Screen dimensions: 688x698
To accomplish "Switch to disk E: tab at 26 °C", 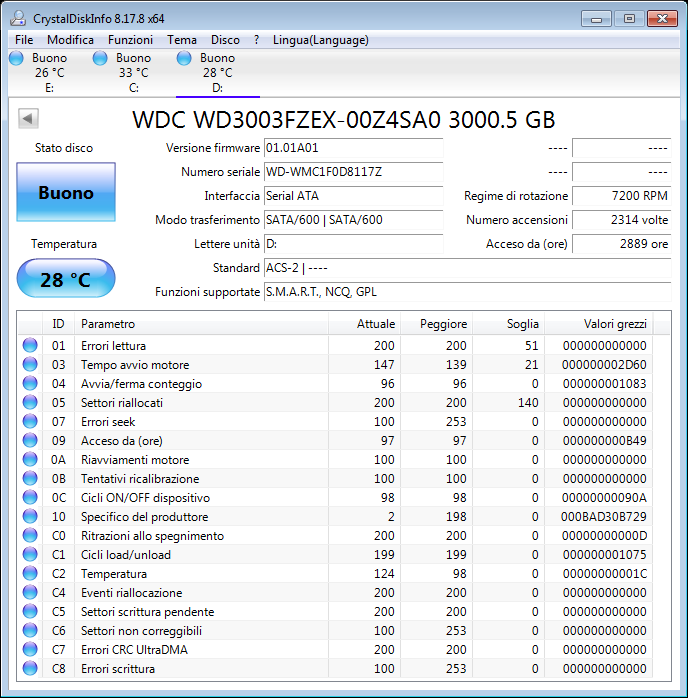I will (50, 73).
